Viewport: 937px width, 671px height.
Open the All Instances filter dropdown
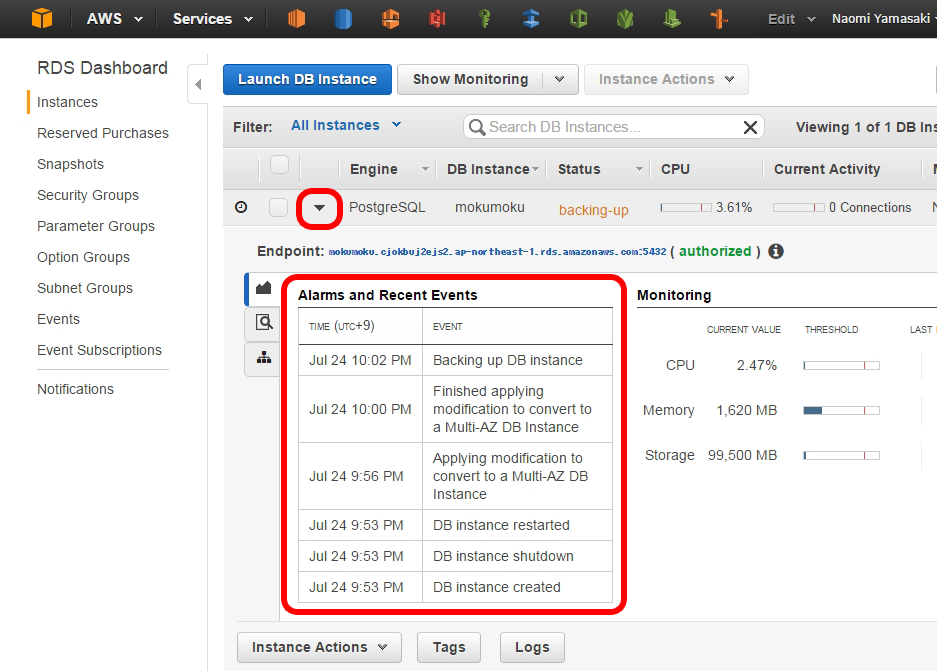tap(346, 125)
